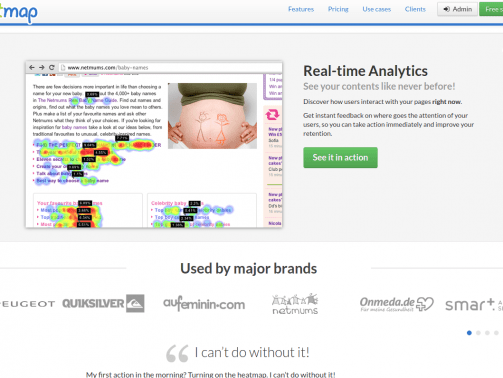Click the Peugeot brand logo

point(27,304)
